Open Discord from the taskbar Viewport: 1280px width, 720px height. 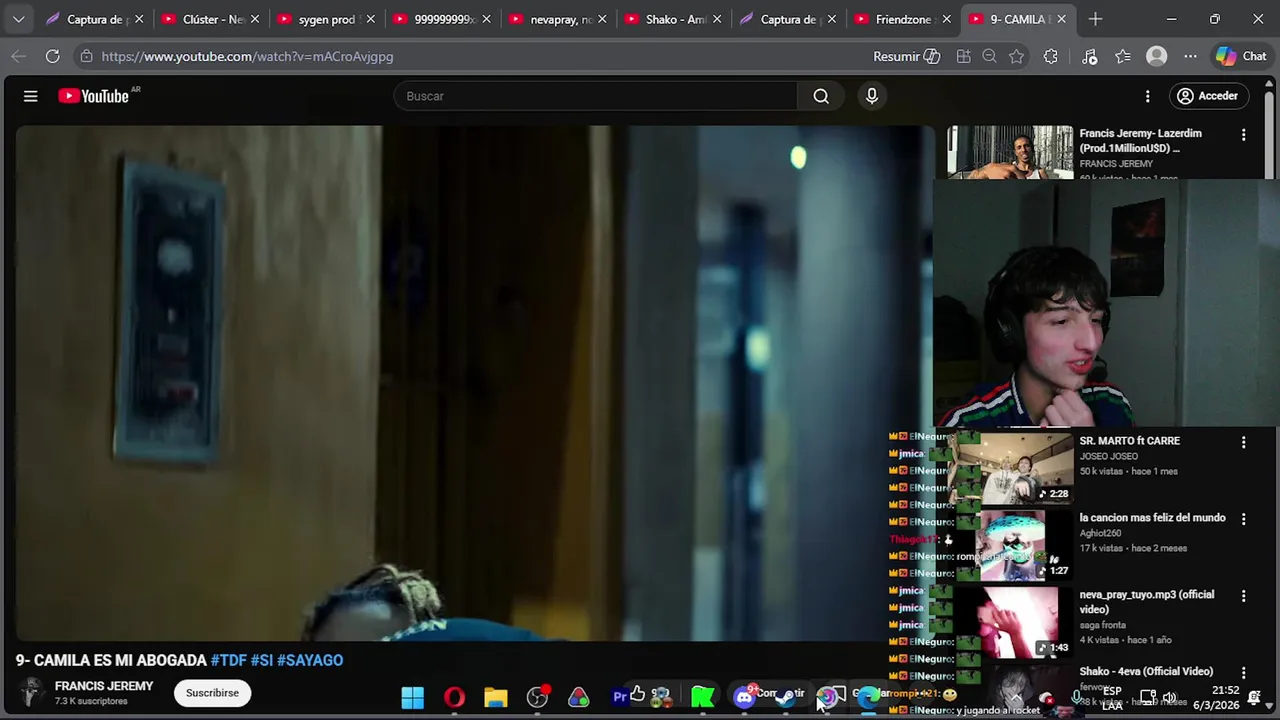pos(744,697)
